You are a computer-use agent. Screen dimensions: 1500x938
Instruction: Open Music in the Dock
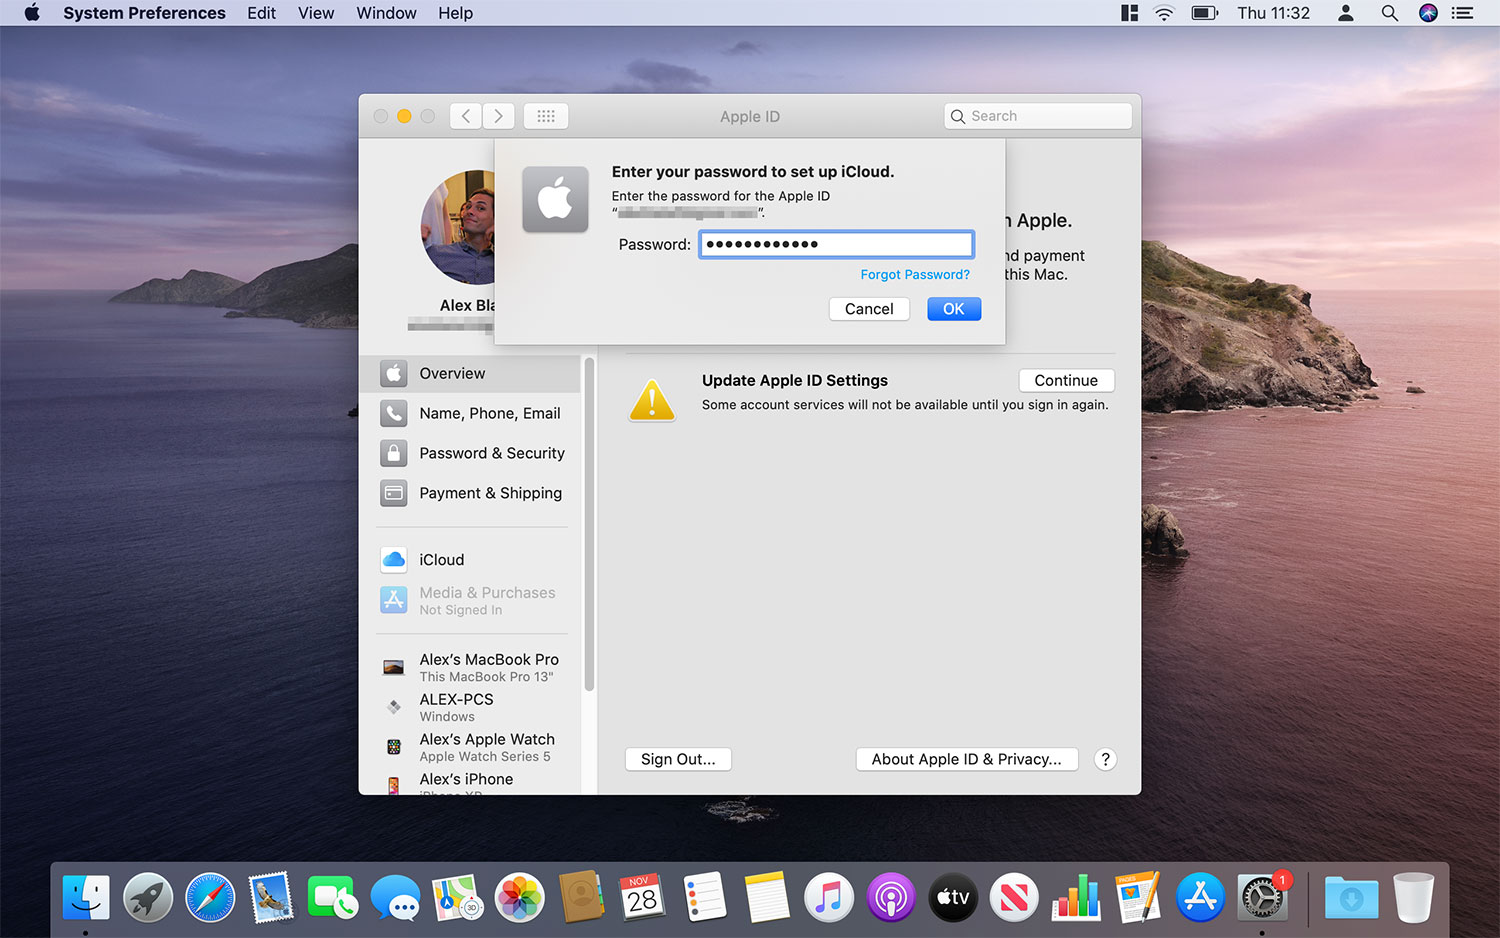(x=829, y=897)
